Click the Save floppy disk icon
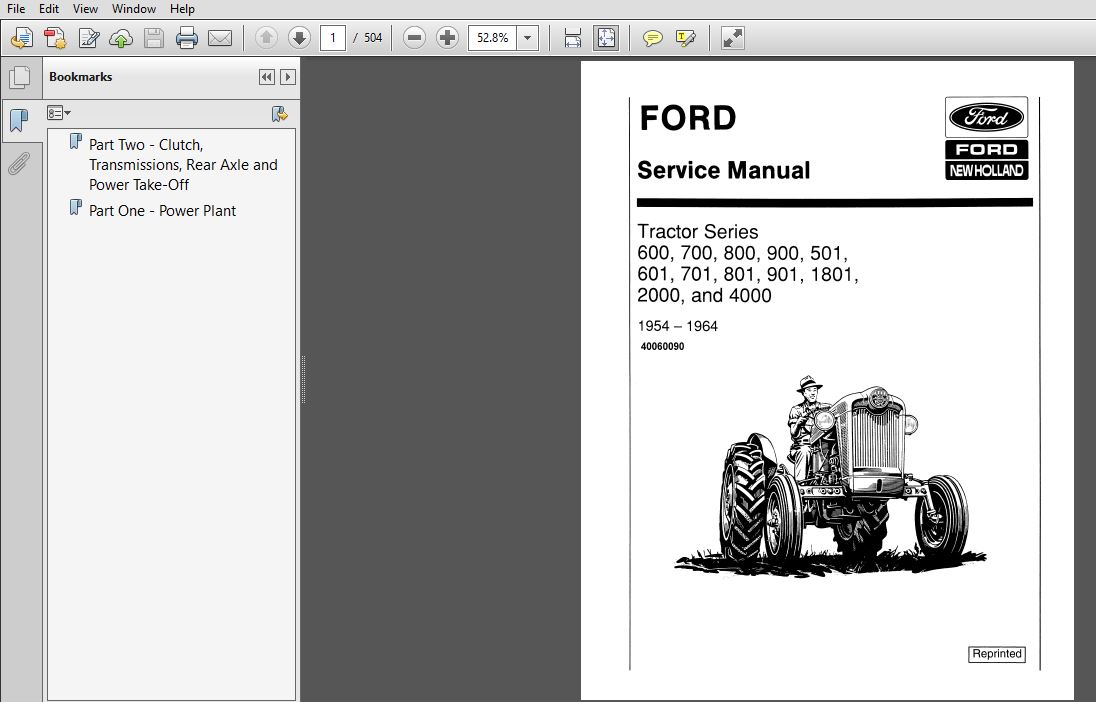Viewport: 1096px width, 702px height. coord(154,38)
